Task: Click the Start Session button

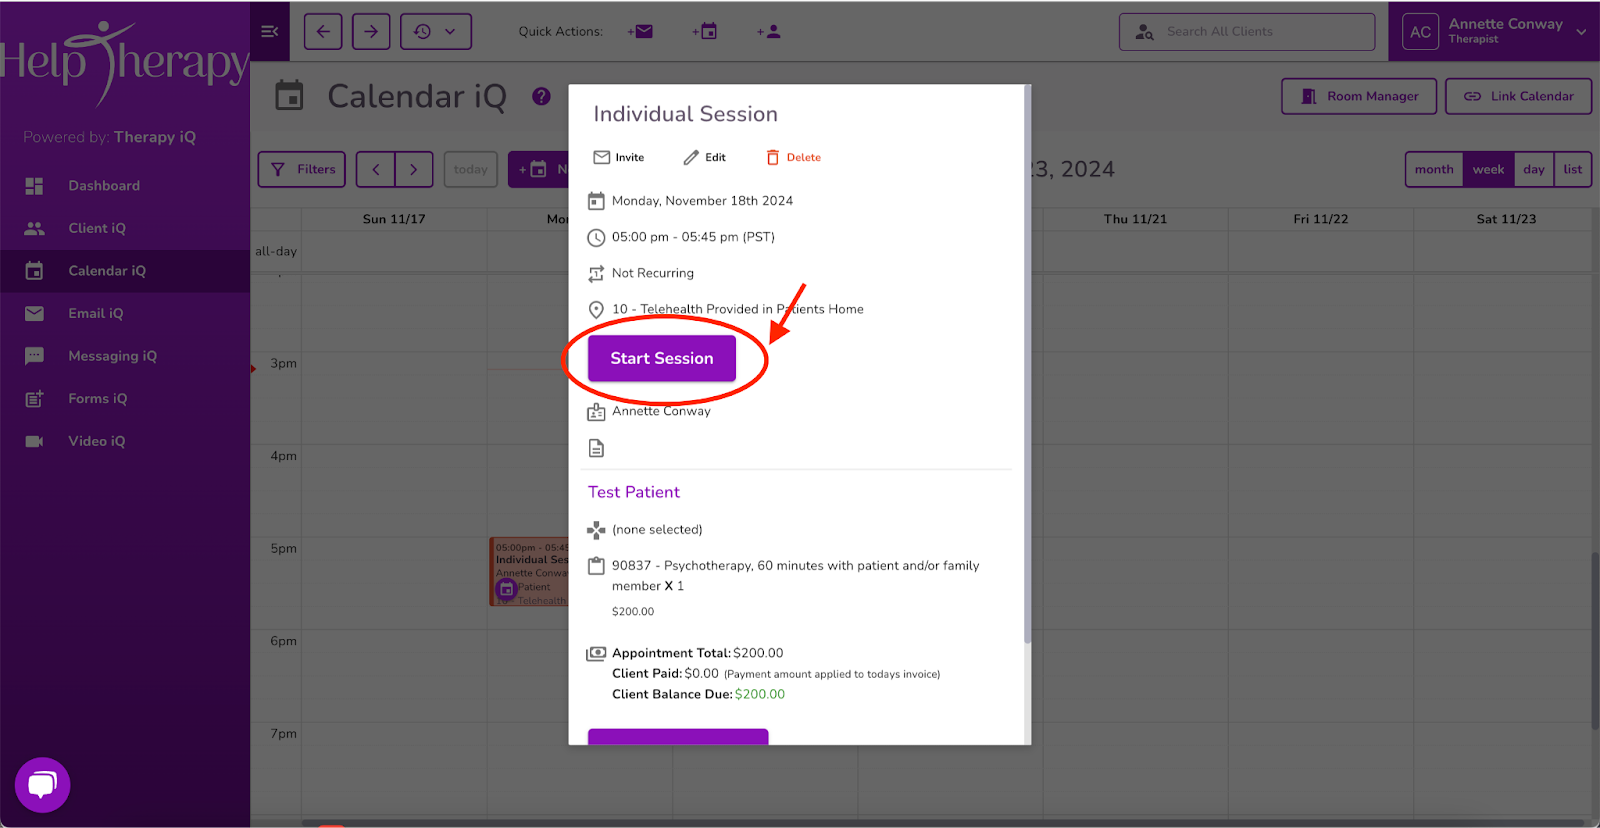Action: click(x=662, y=358)
